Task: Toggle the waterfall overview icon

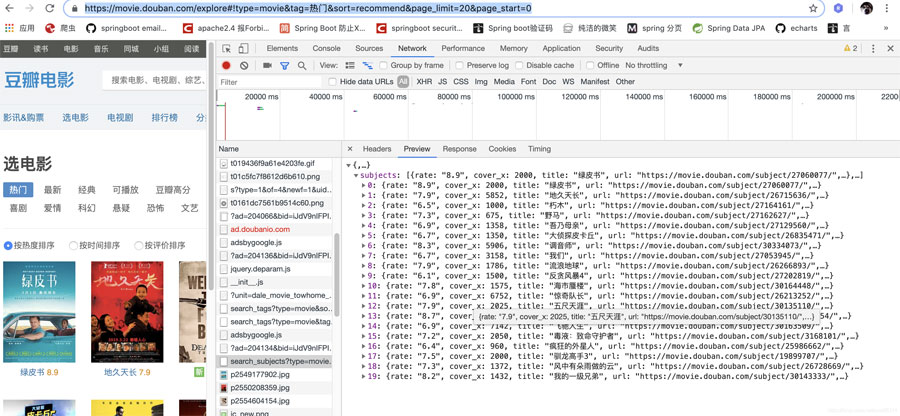Action: (x=367, y=65)
